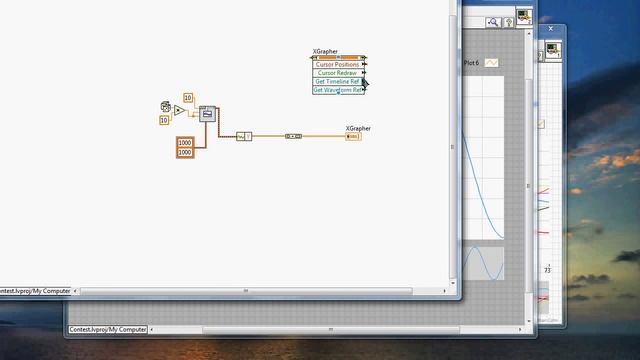Select the Get Timeline Ref property item
640x360 pixels.
pos(338,82)
